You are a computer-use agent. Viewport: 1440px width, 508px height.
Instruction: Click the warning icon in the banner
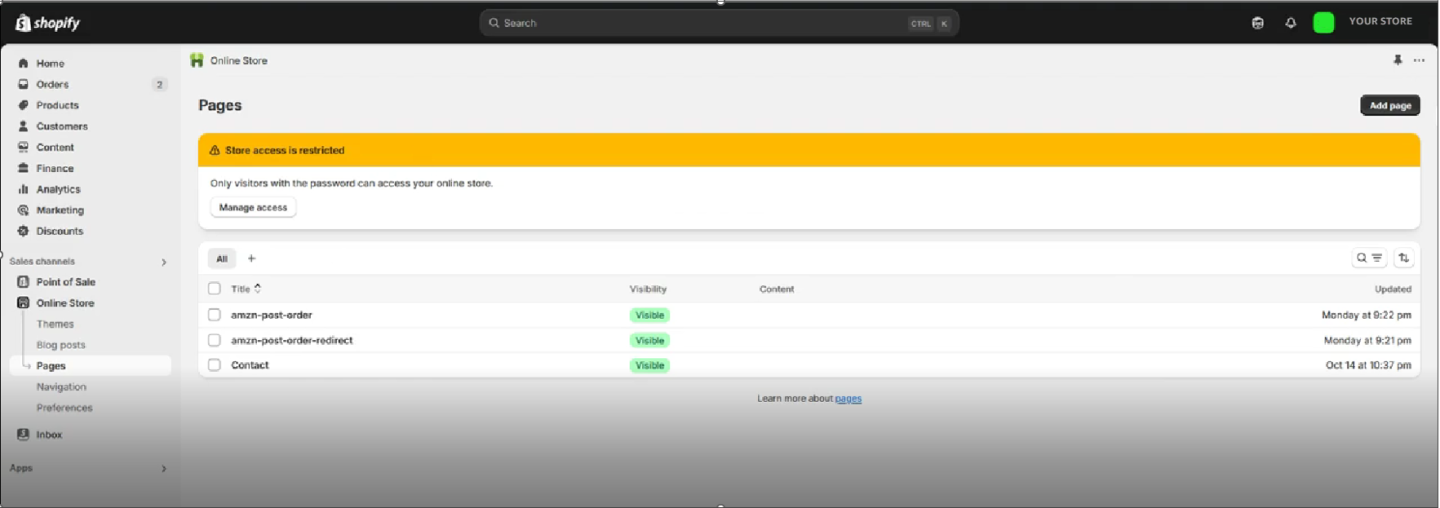(214, 150)
